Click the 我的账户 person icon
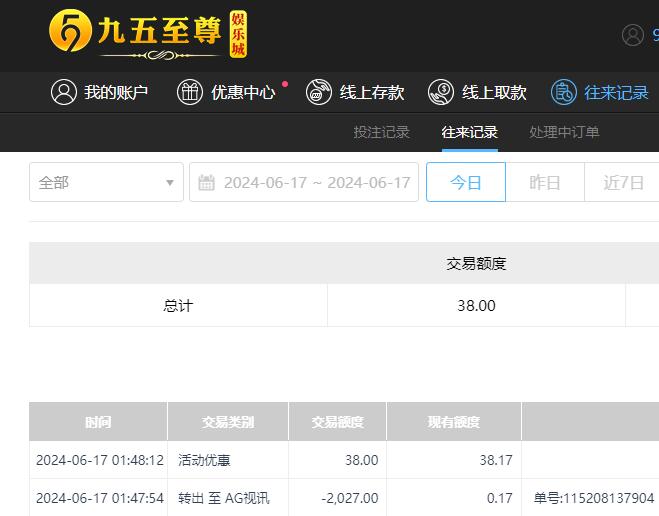Viewport: 659px width, 516px height. pos(64,92)
